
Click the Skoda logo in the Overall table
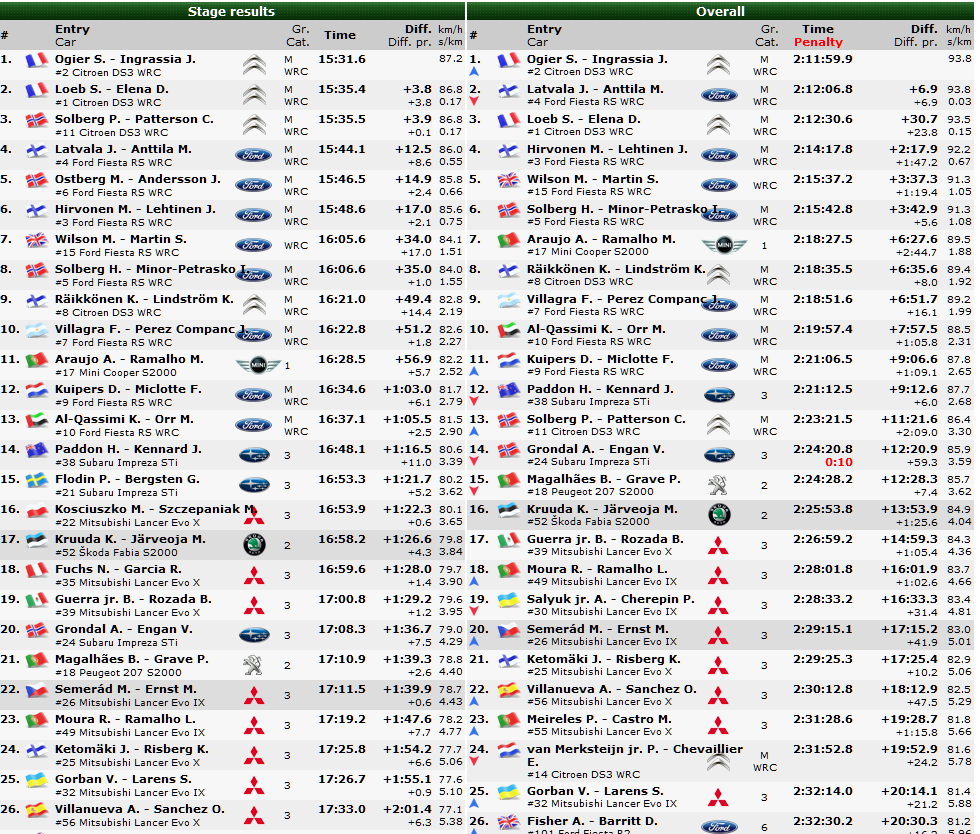pos(718,516)
